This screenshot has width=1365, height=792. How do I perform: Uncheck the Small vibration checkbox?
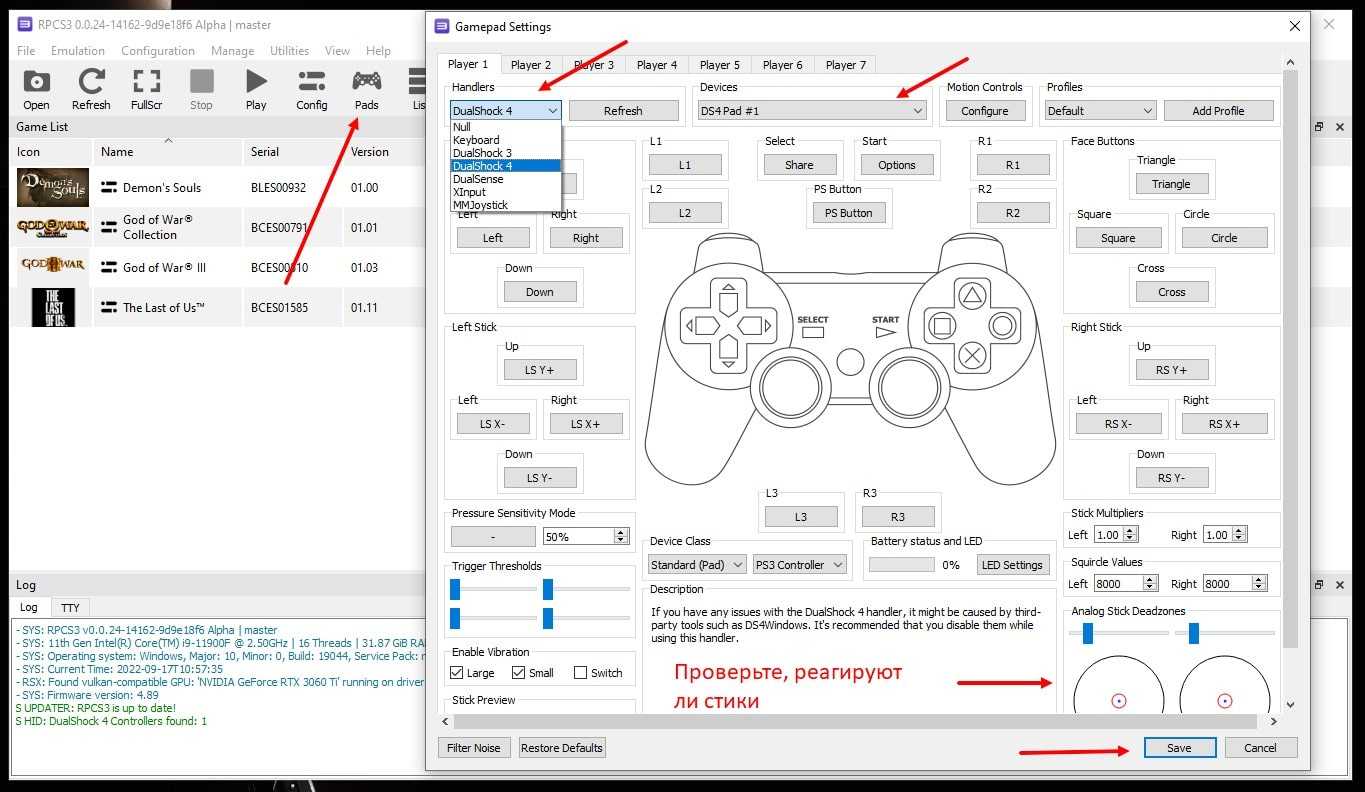[519, 673]
